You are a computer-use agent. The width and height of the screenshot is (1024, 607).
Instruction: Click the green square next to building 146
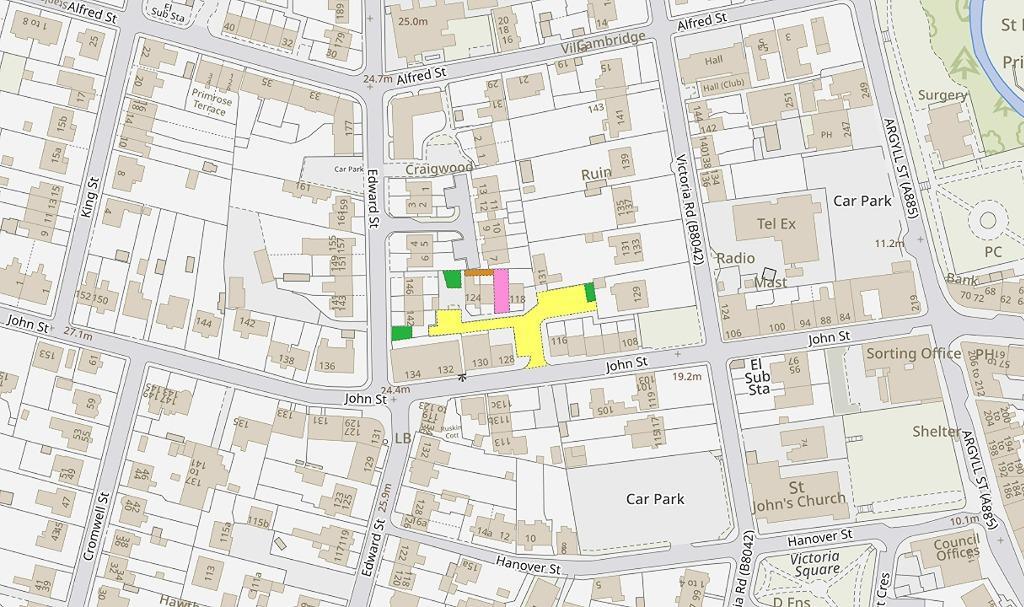452,279
